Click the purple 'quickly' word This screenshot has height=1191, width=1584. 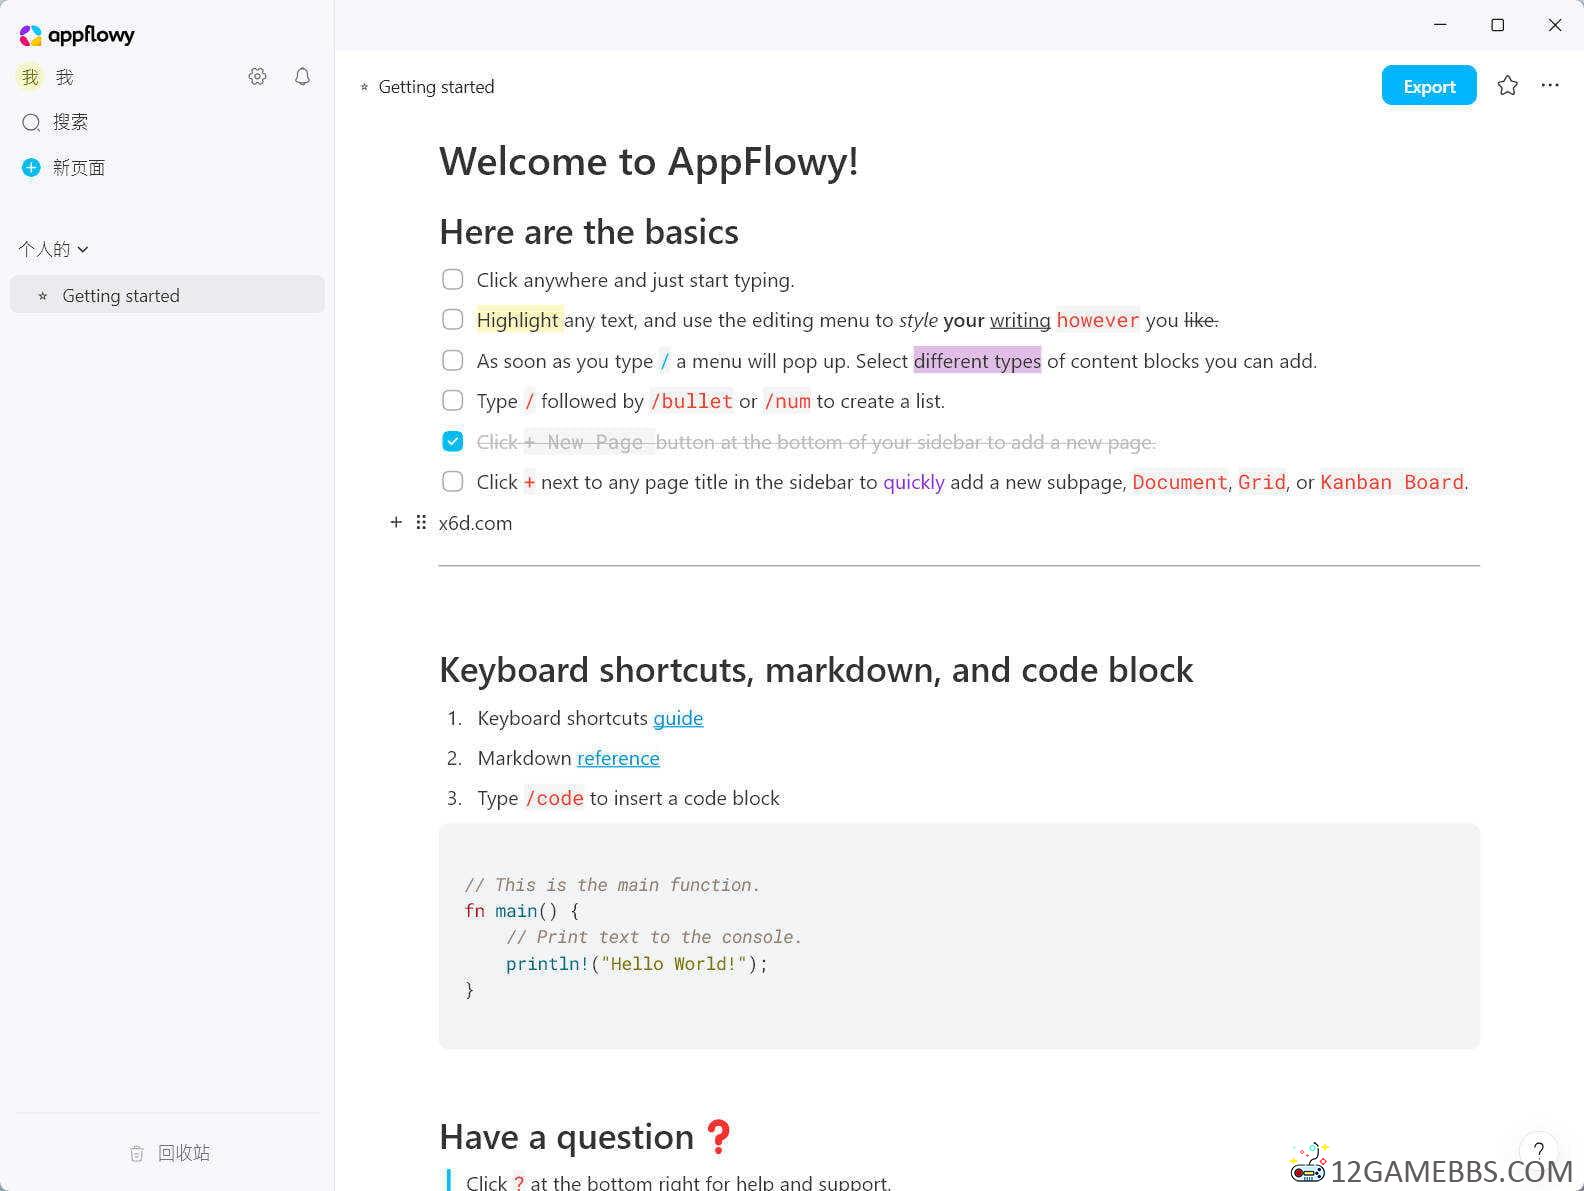914,482
